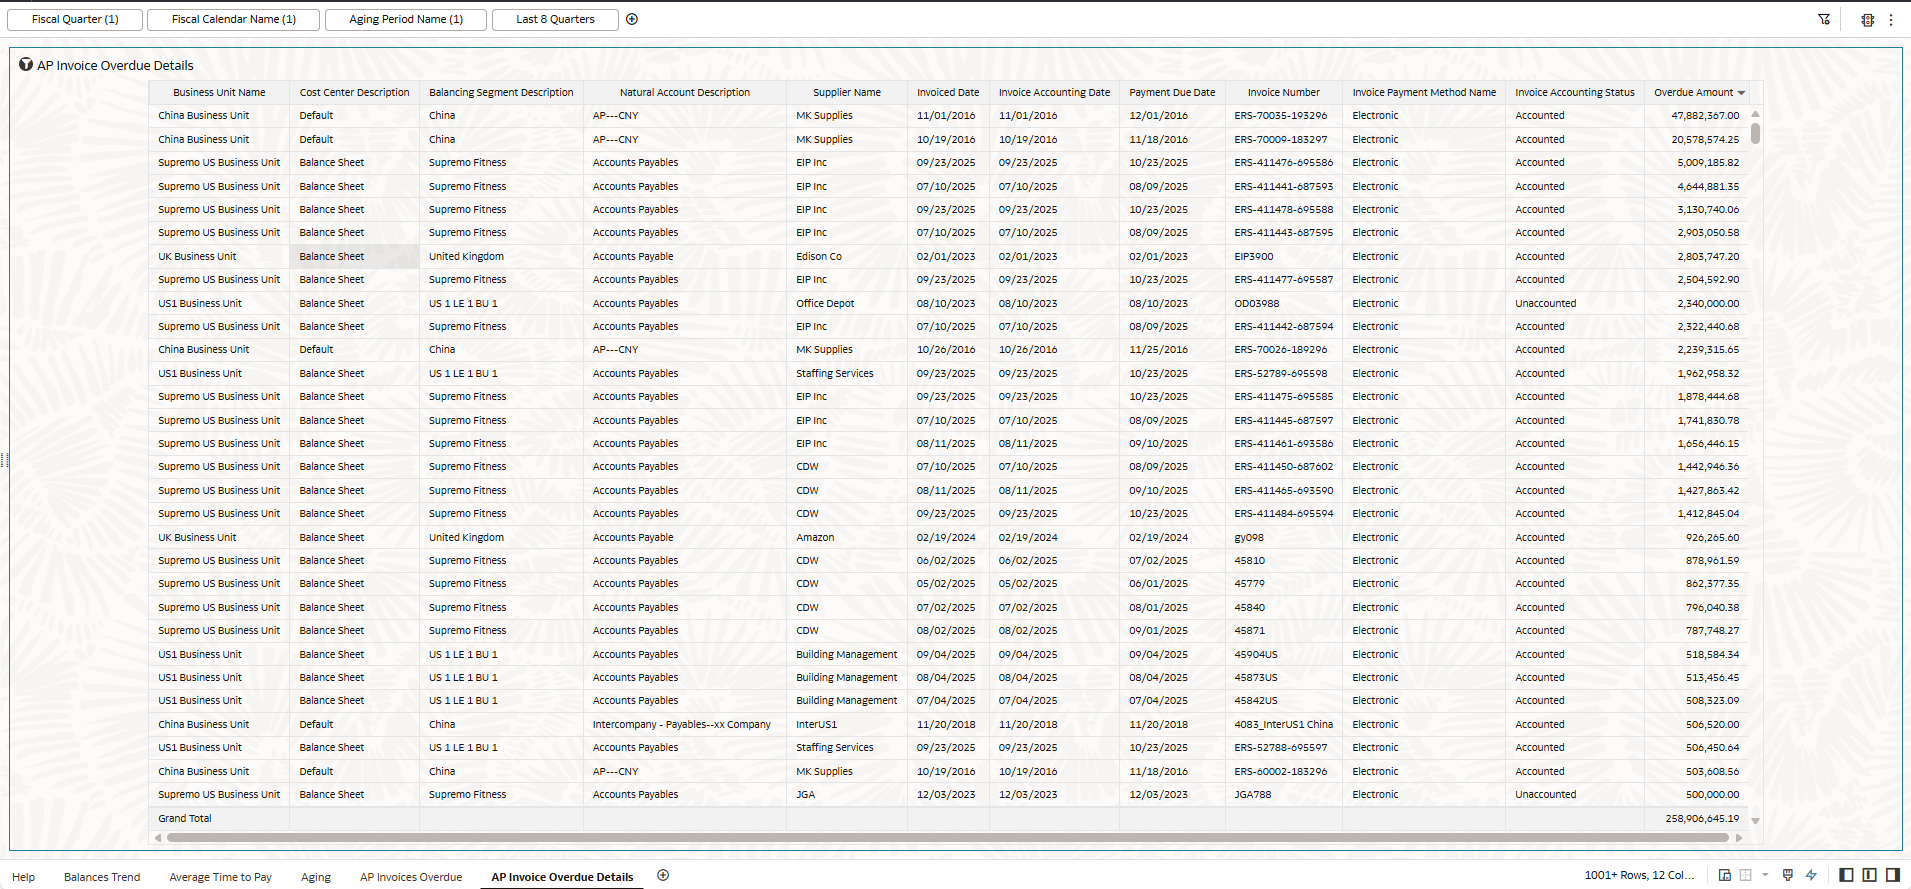Switch to Help tab
The image size is (1911, 889).
(24, 877)
